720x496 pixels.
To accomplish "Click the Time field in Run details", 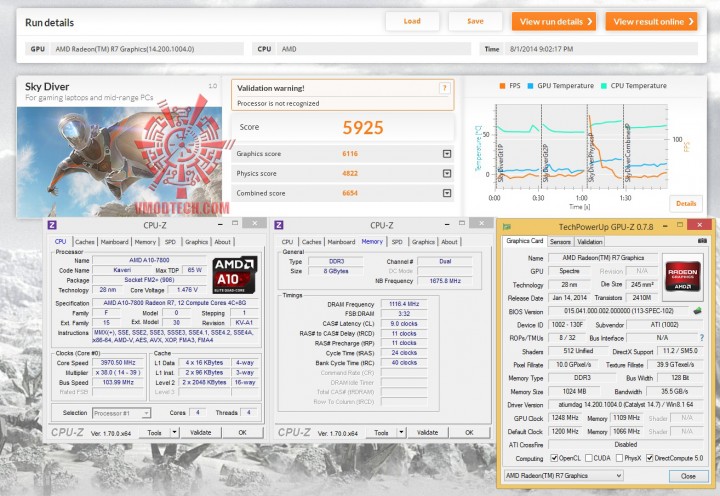I will coord(601,49).
